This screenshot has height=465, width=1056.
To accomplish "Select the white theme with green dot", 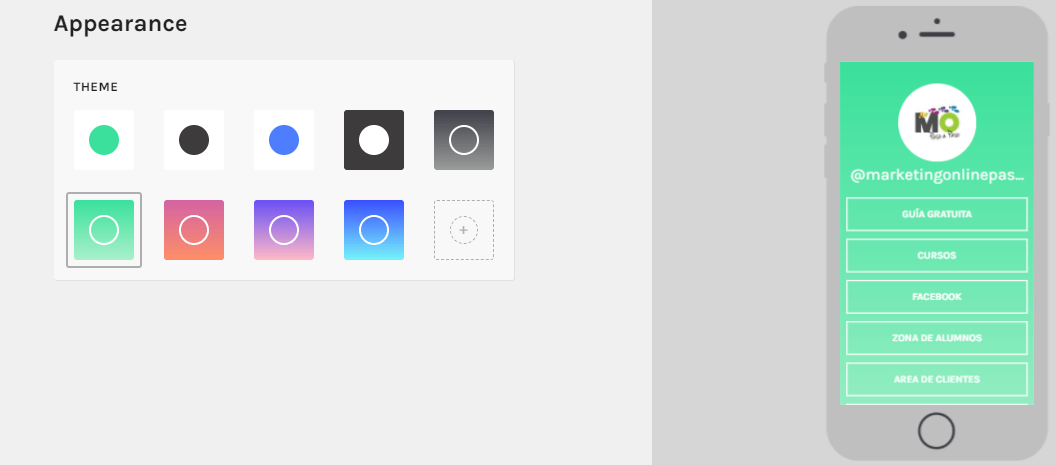I will 104,140.
